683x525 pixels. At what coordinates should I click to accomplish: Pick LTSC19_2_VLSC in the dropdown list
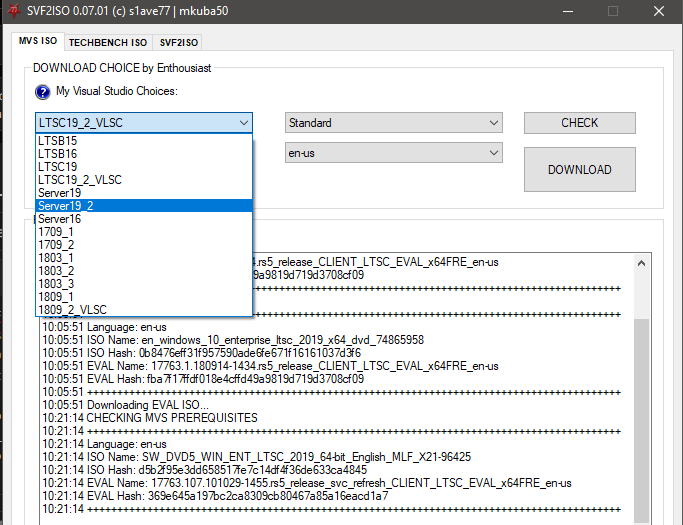[x=144, y=180]
